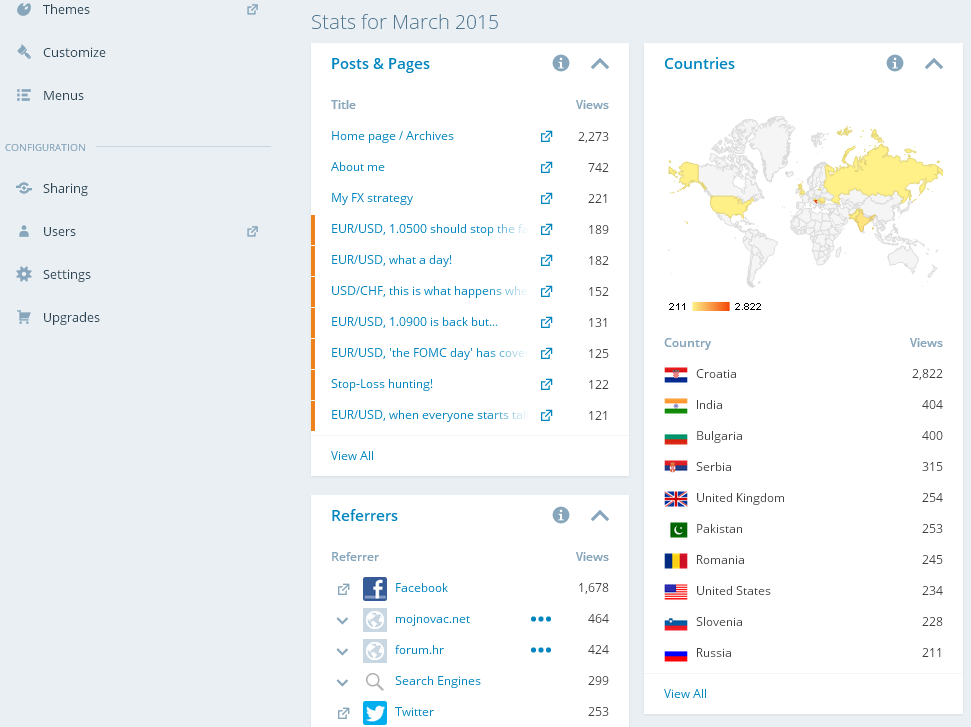This screenshot has width=971, height=727.
Task: Click the three dots next to forum.hr
Action: pyautogui.click(x=541, y=650)
